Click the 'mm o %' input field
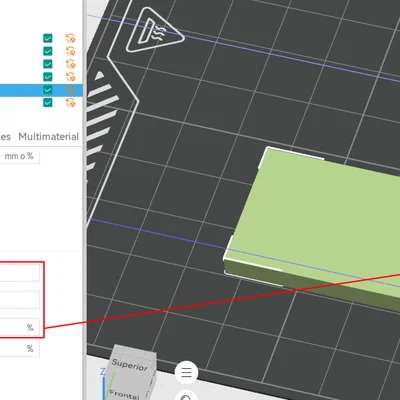 point(20,156)
